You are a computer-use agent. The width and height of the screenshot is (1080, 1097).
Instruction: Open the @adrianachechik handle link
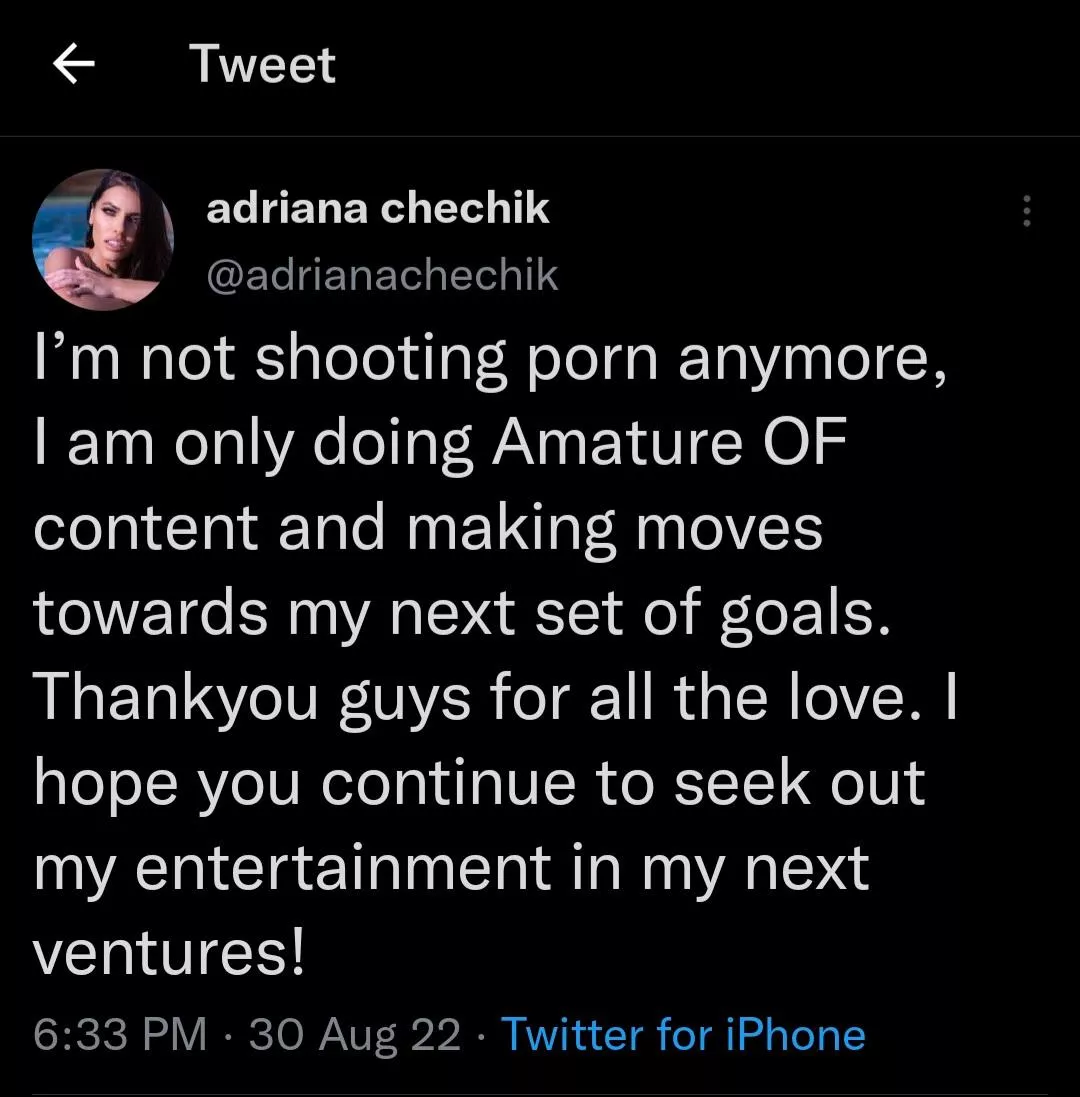click(x=381, y=275)
